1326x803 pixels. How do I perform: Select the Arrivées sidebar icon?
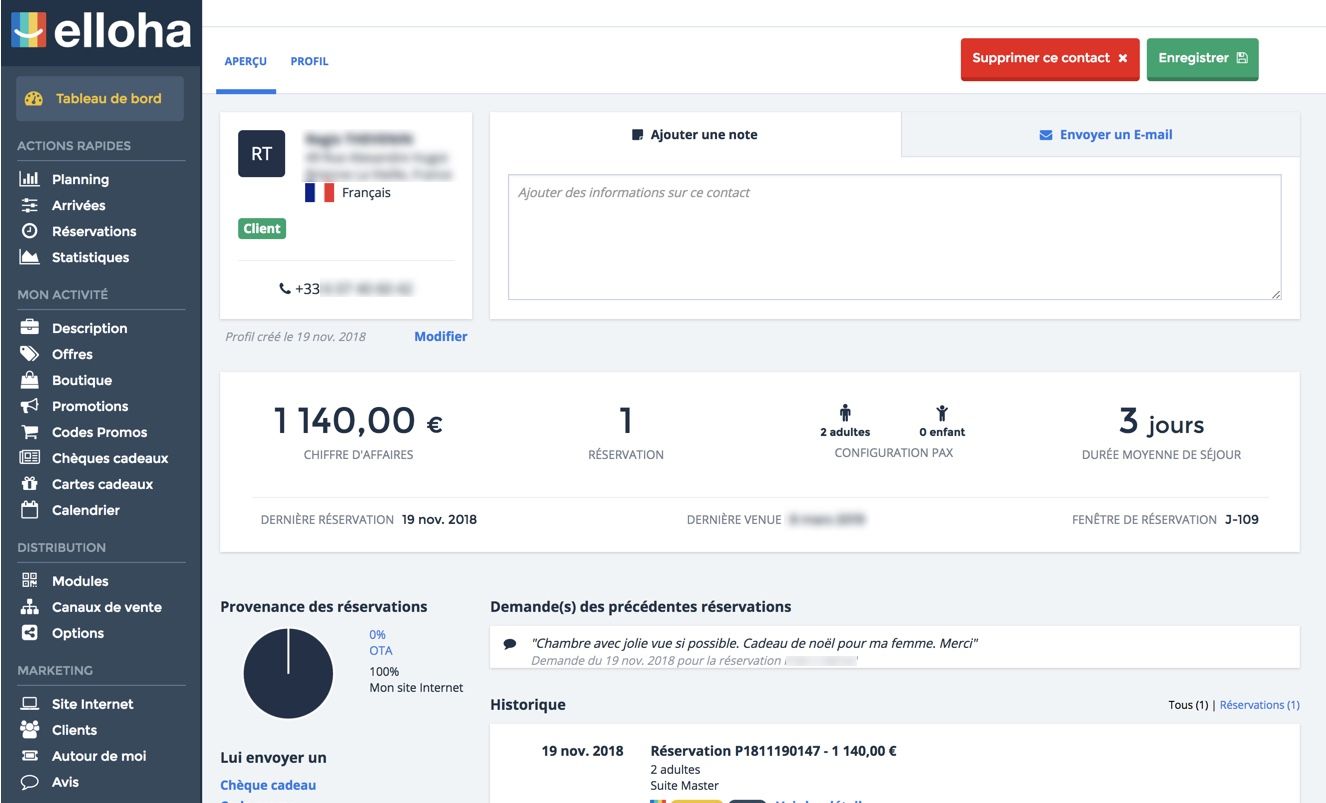(29, 205)
